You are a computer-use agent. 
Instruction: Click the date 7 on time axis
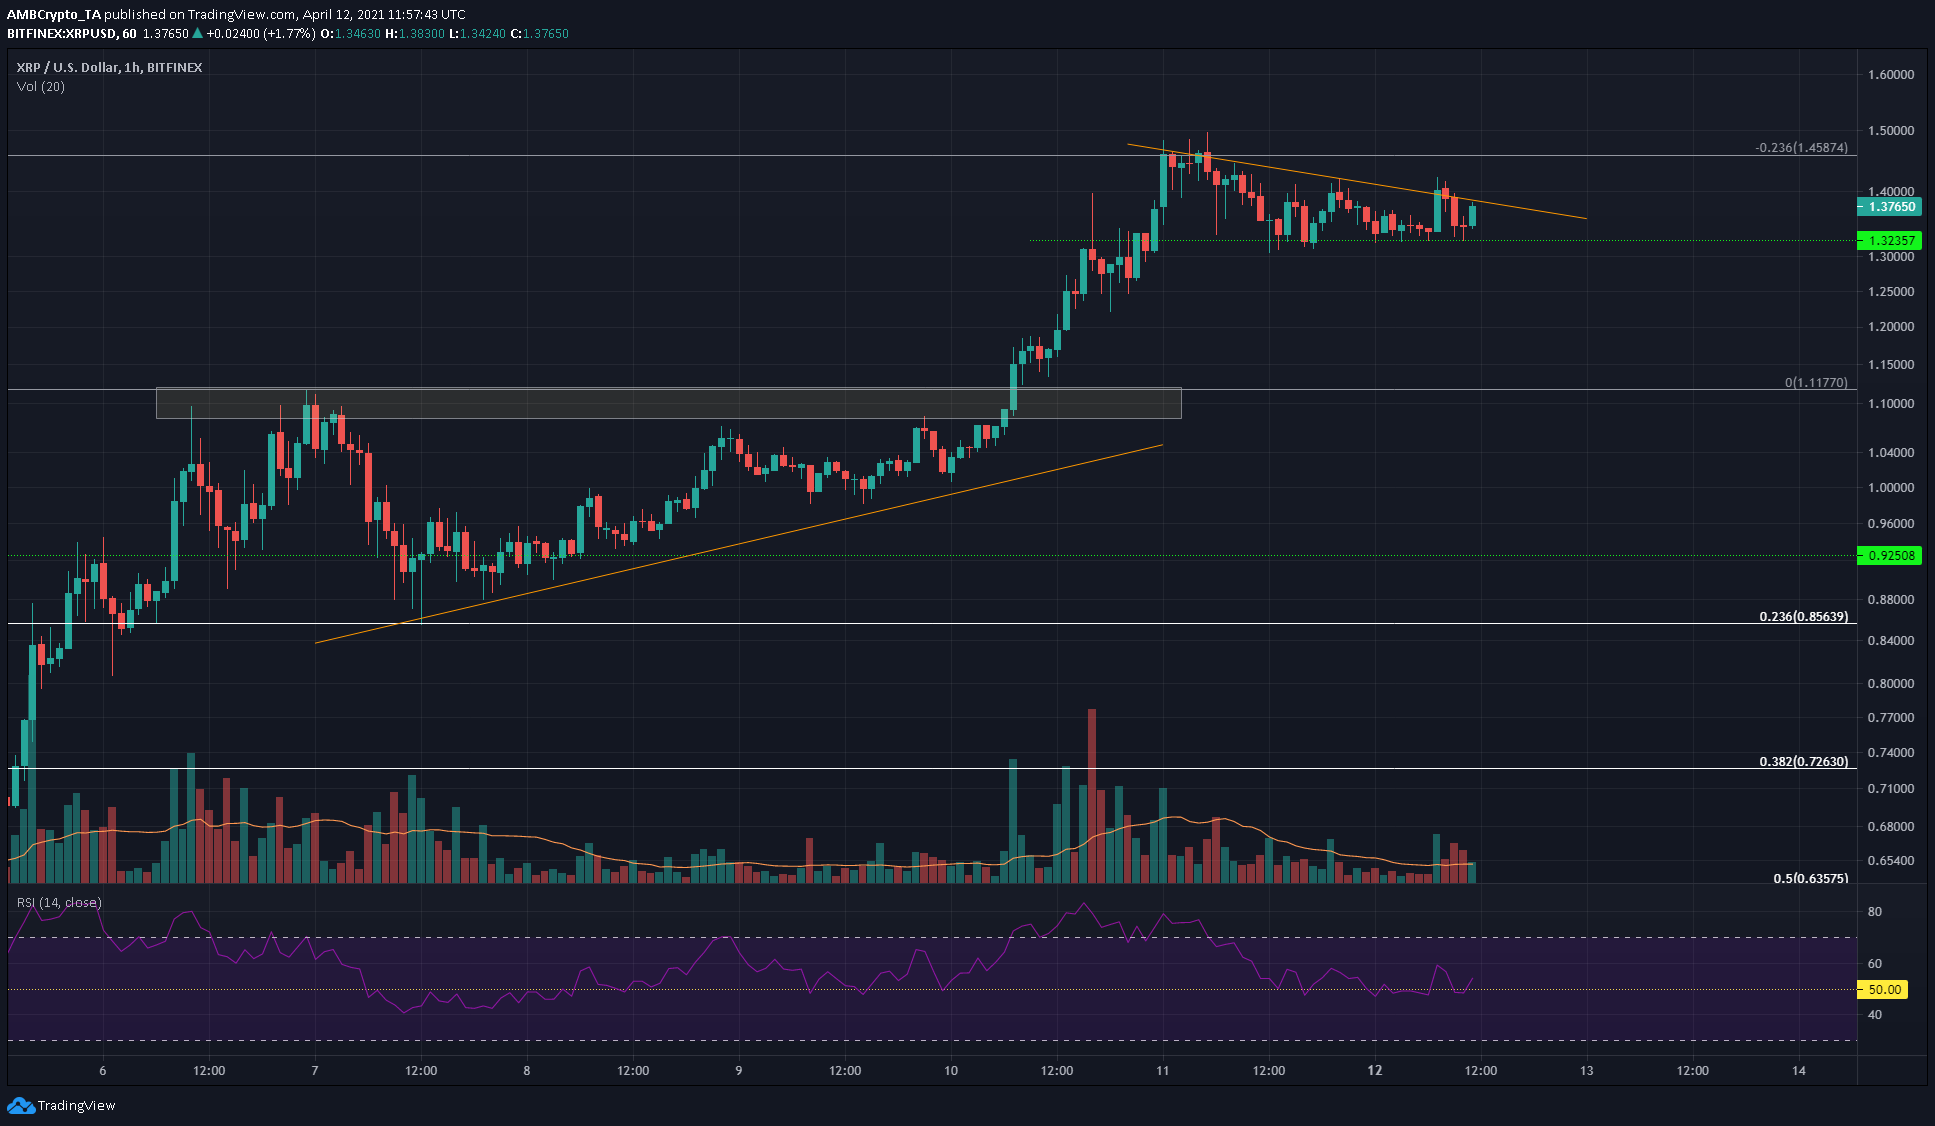click(x=315, y=1070)
